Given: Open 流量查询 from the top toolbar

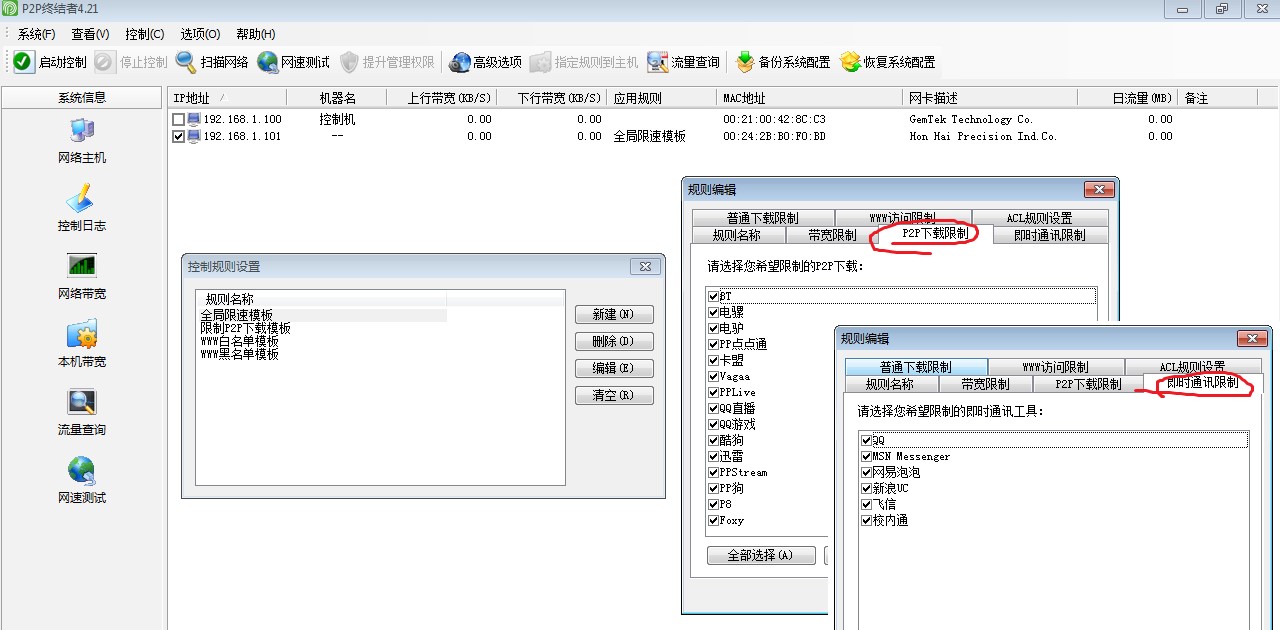Looking at the screenshot, I should (x=683, y=62).
